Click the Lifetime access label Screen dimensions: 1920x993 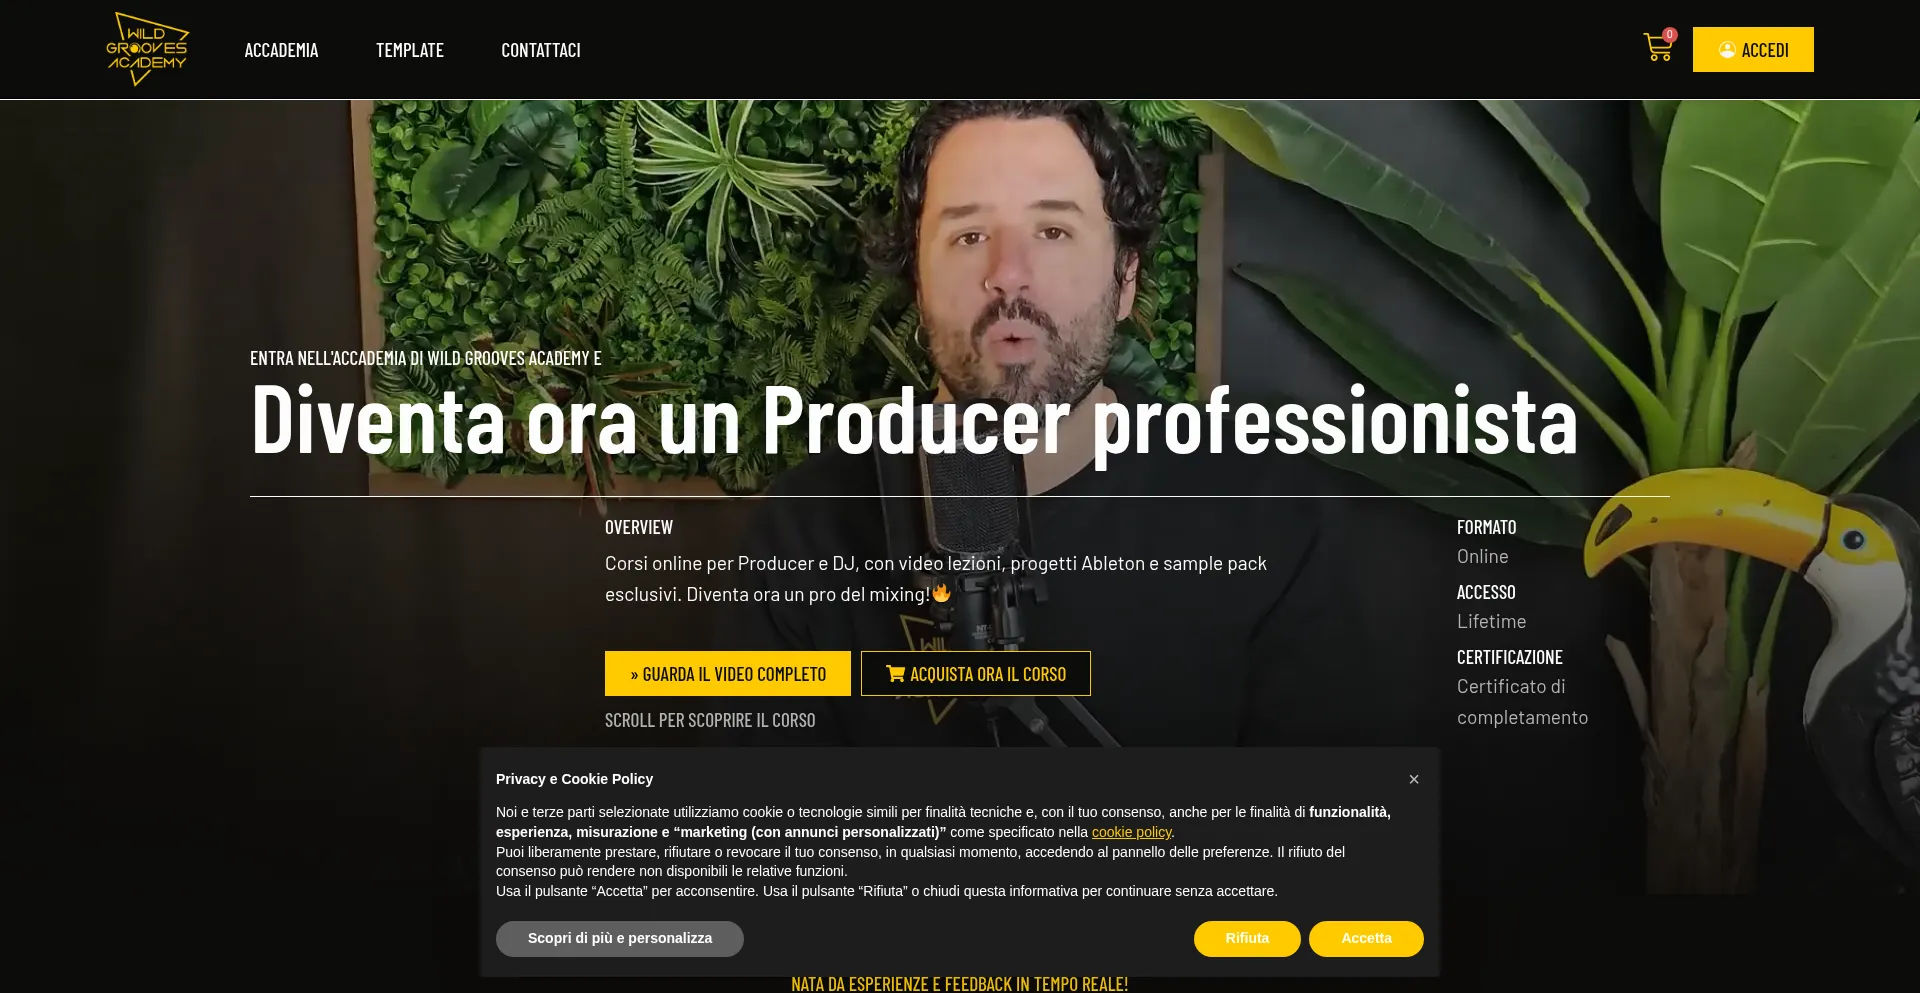[1491, 621]
